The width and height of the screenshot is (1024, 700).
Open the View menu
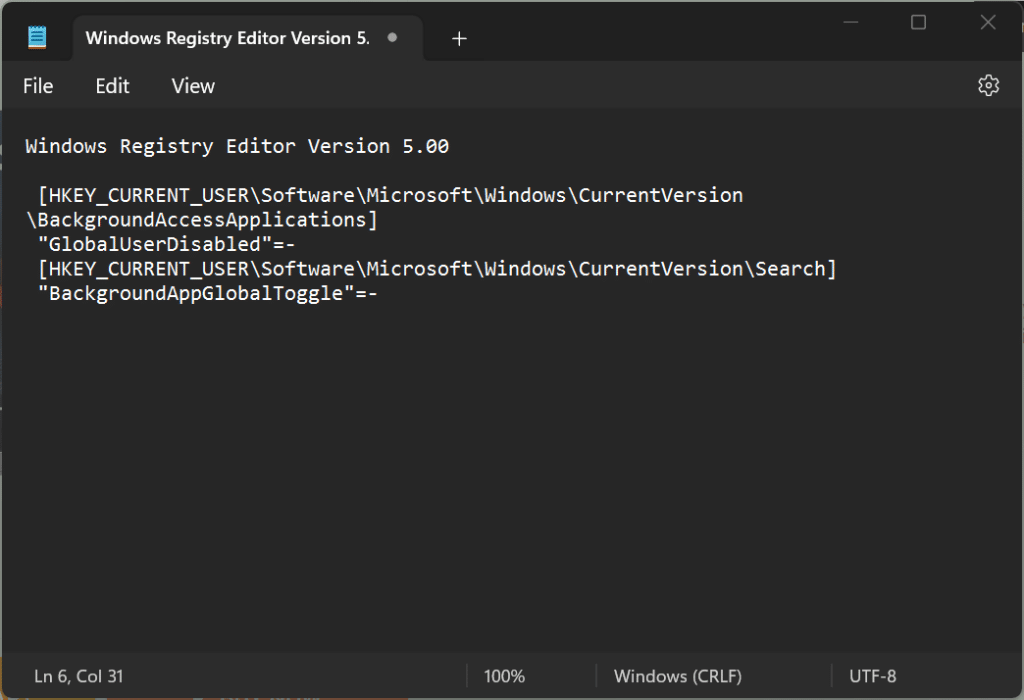click(193, 86)
